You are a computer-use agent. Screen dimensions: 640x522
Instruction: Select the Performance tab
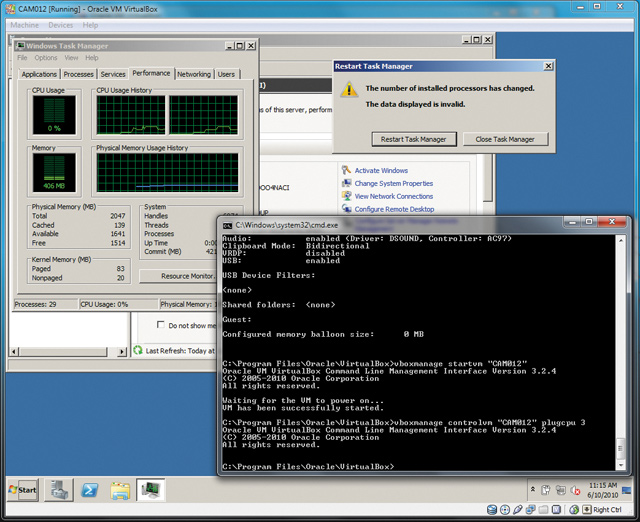pos(151,73)
